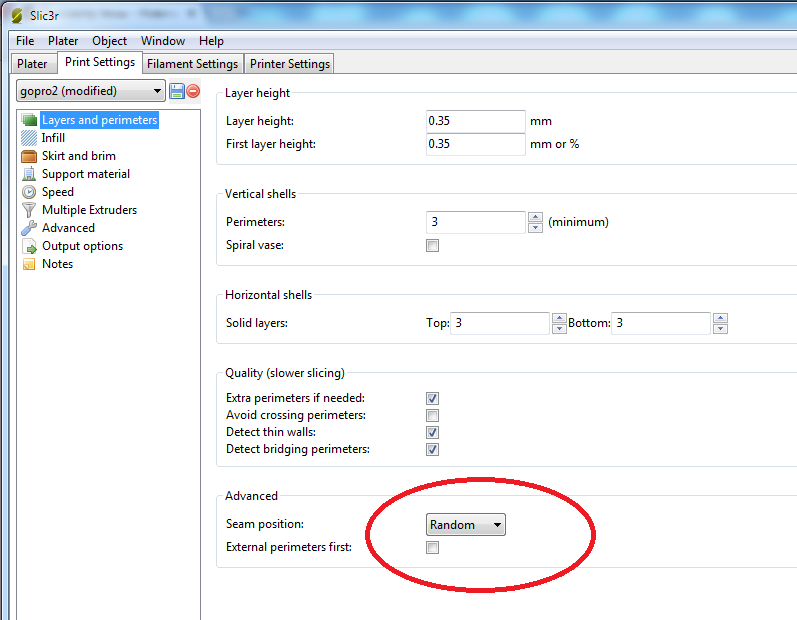The image size is (797, 620).
Task: Open the Multiple Extruders section
Action: 89,210
